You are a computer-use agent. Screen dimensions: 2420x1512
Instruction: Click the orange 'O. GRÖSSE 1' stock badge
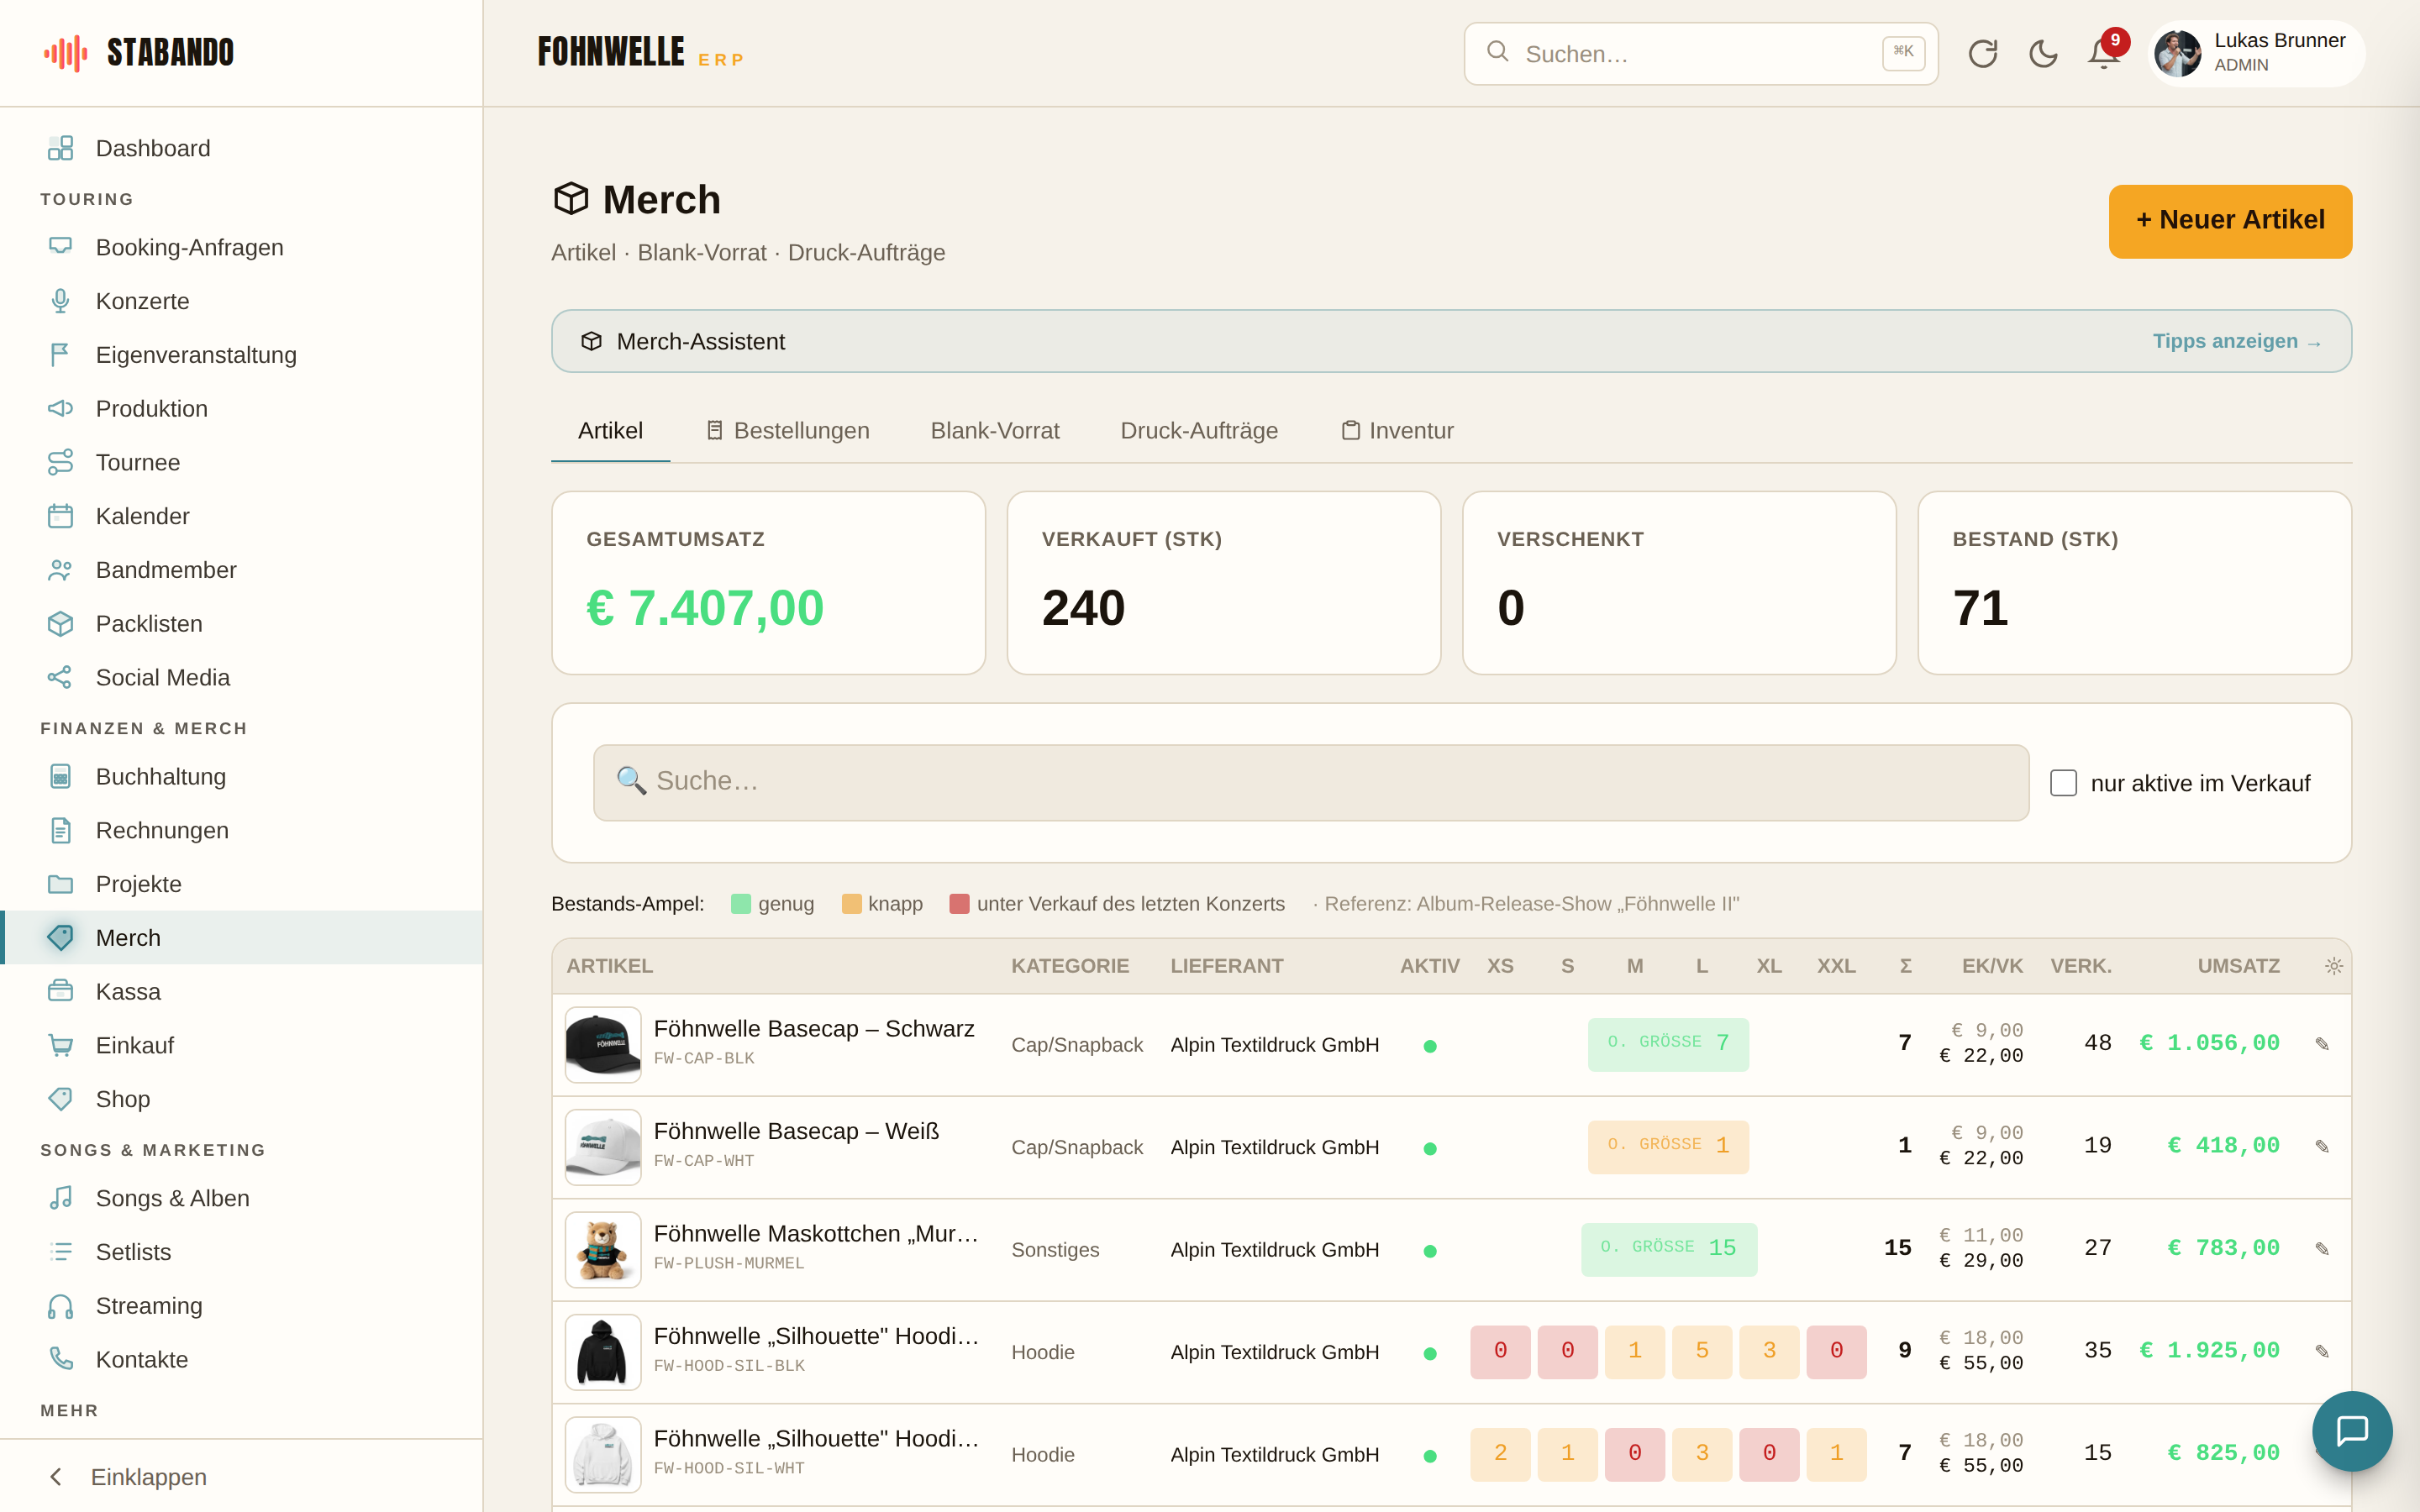point(1668,1147)
